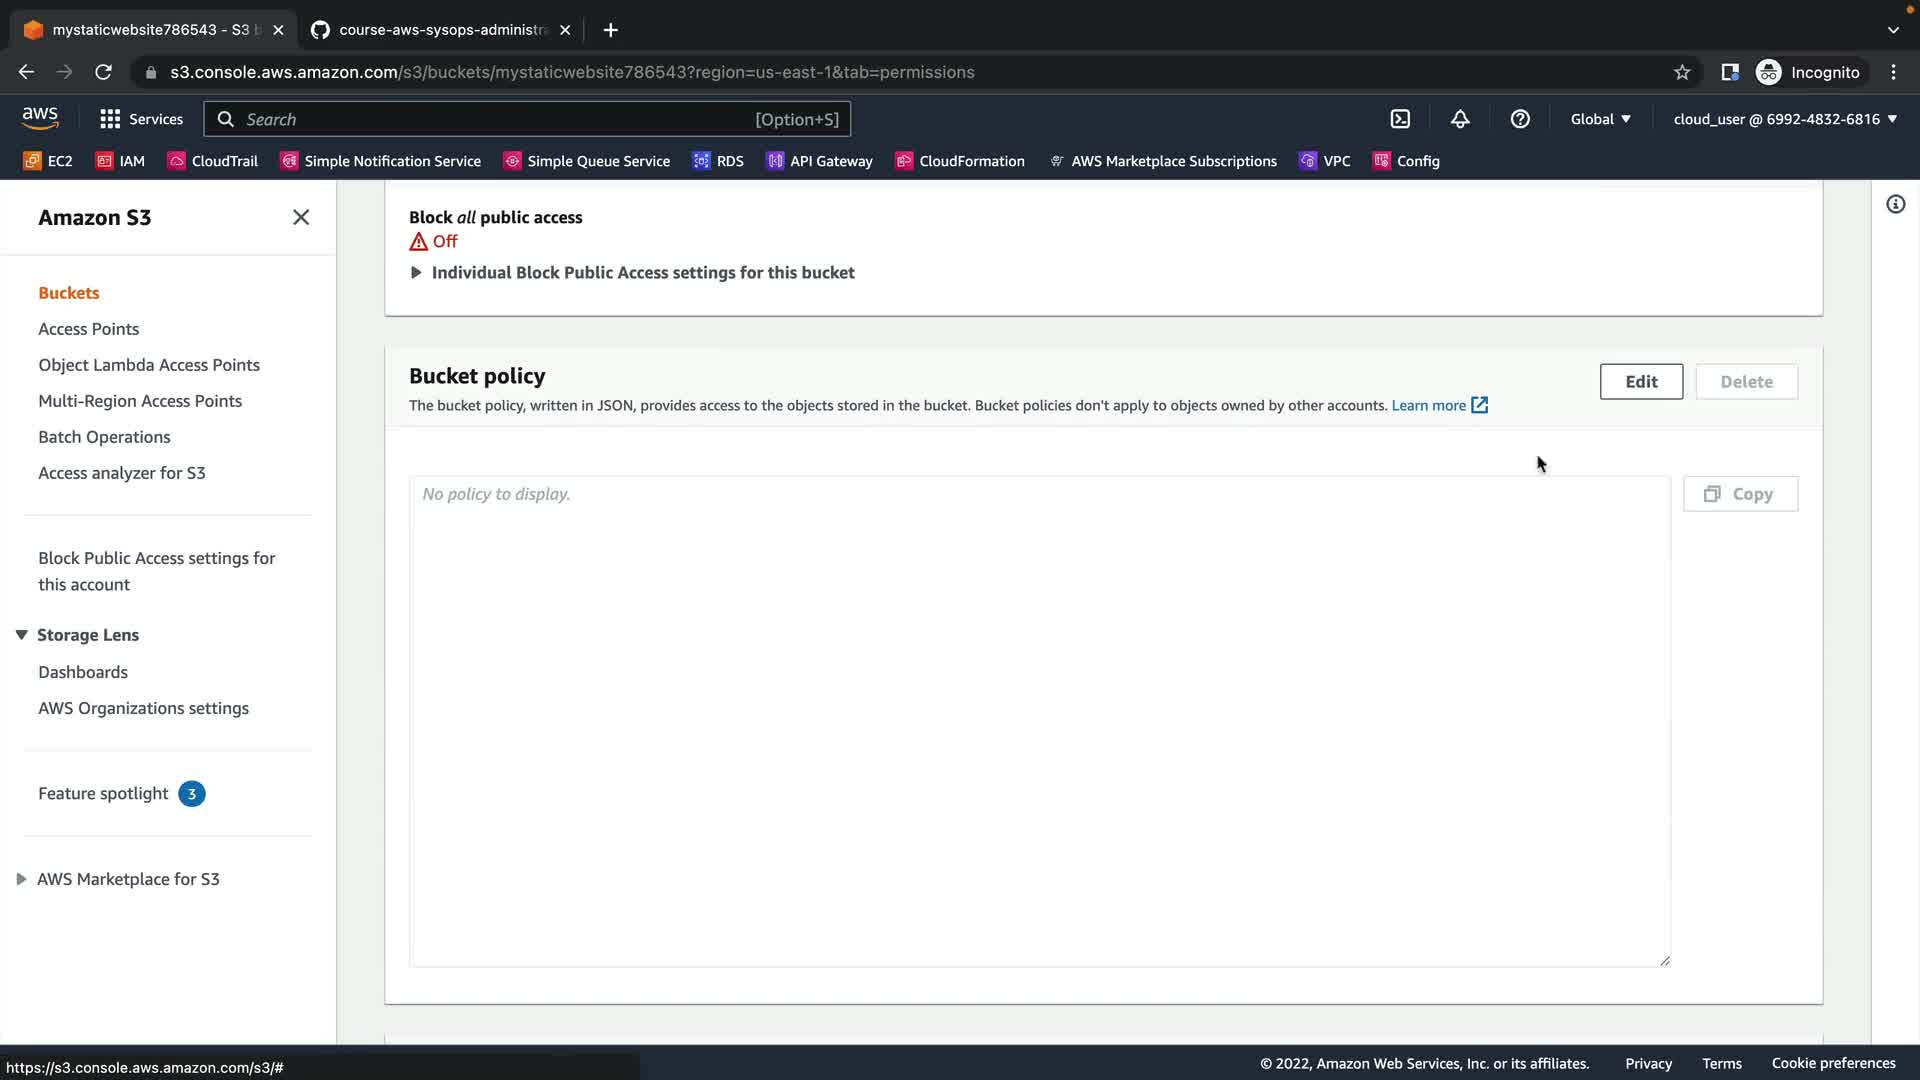Click the notifications bell icon
Screen dimensions: 1920x1080
pyautogui.click(x=1460, y=119)
